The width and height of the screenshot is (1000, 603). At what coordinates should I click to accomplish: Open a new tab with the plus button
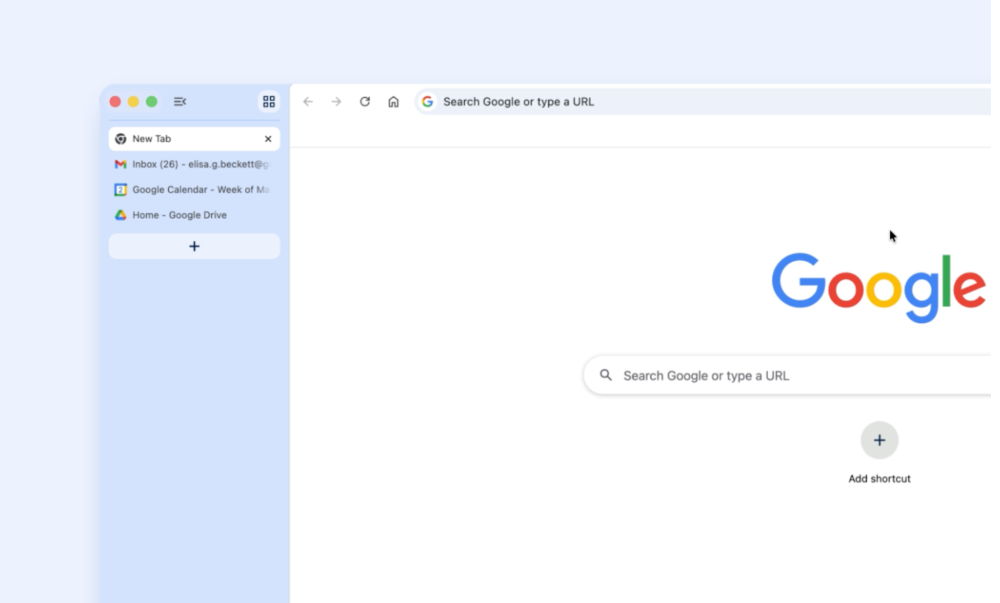pyautogui.click(x=193, y=245)
